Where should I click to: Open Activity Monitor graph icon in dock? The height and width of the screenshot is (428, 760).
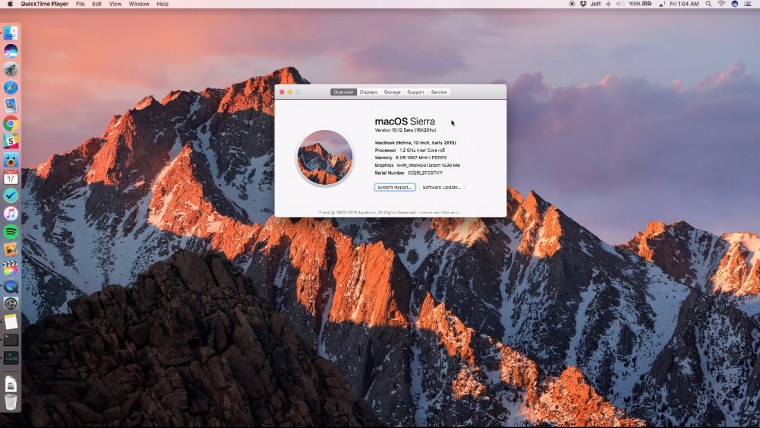[11, 358]
